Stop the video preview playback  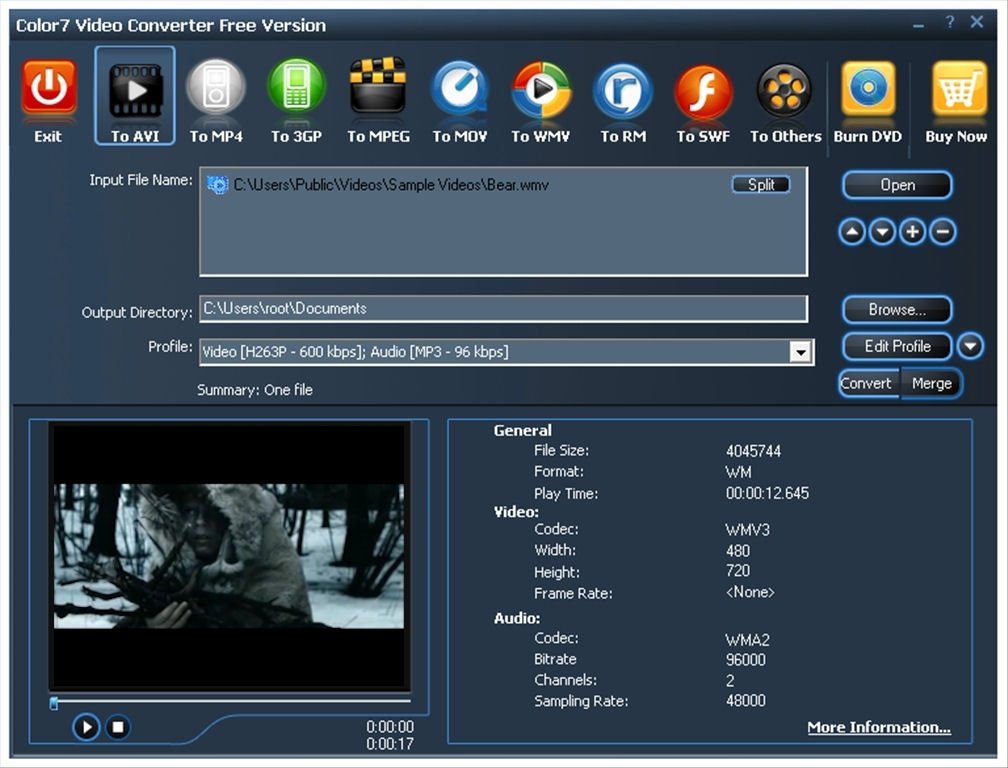pyautogui.click(x=118, y=727)
